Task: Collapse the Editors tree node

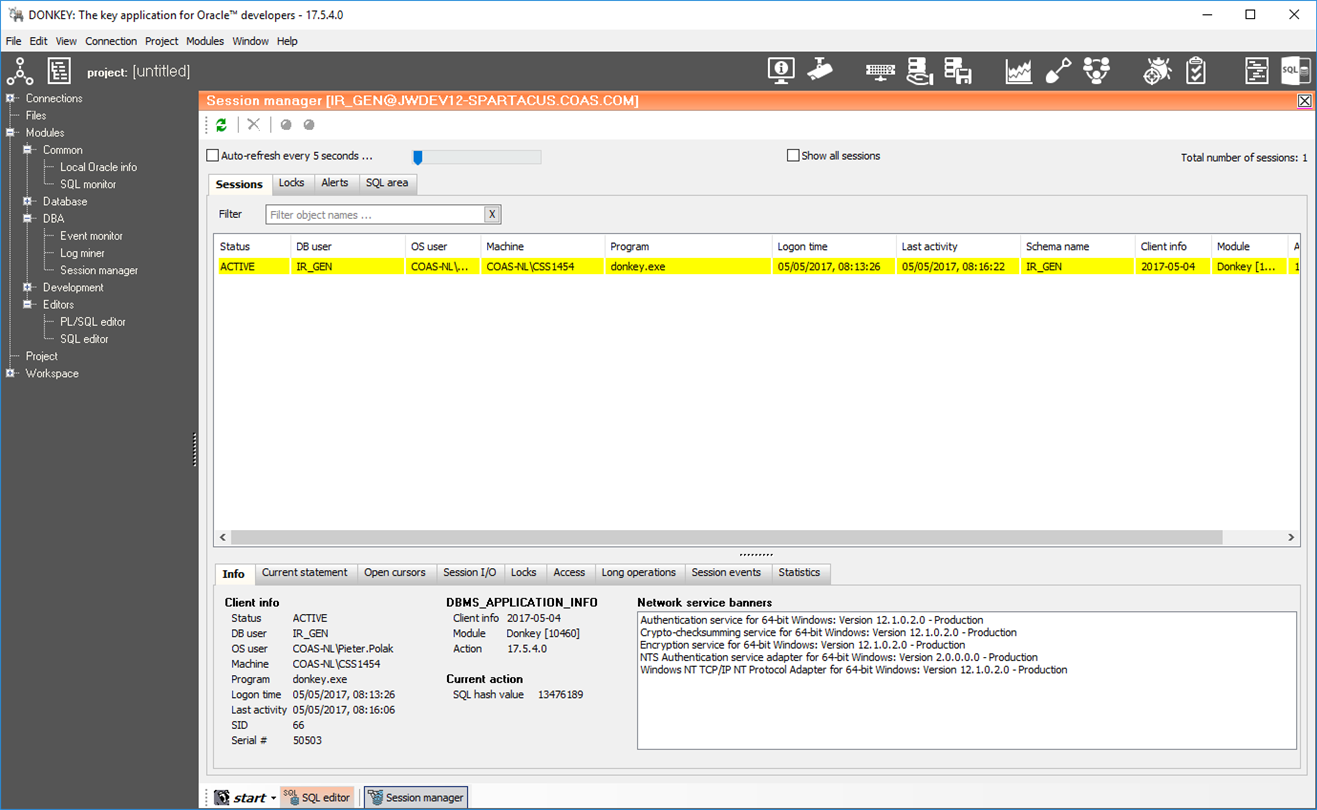Action: click(x=28, y=305)
